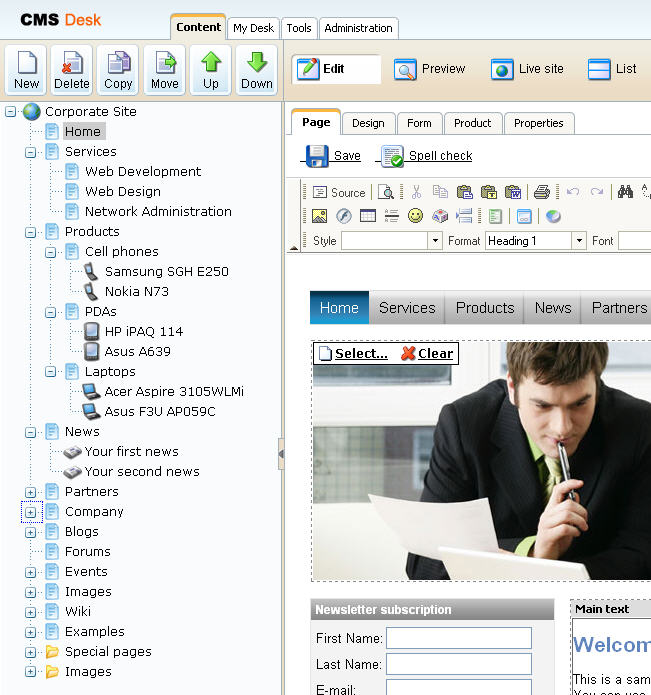
Task: Click the Insert Table icon
Action: 368,216
